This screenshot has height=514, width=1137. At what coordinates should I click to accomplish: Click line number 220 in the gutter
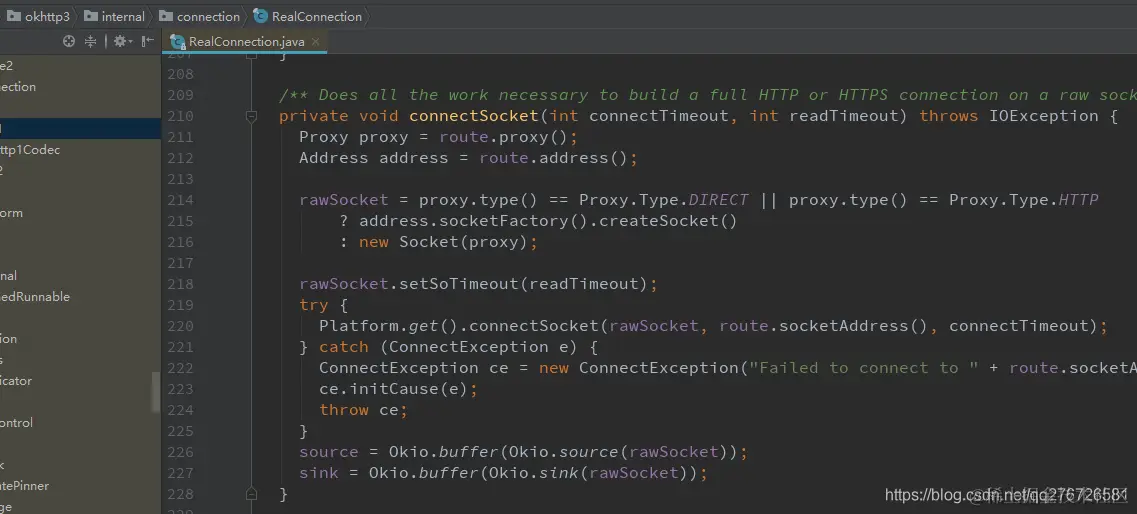pyautogui.click(x=180, y=326)
